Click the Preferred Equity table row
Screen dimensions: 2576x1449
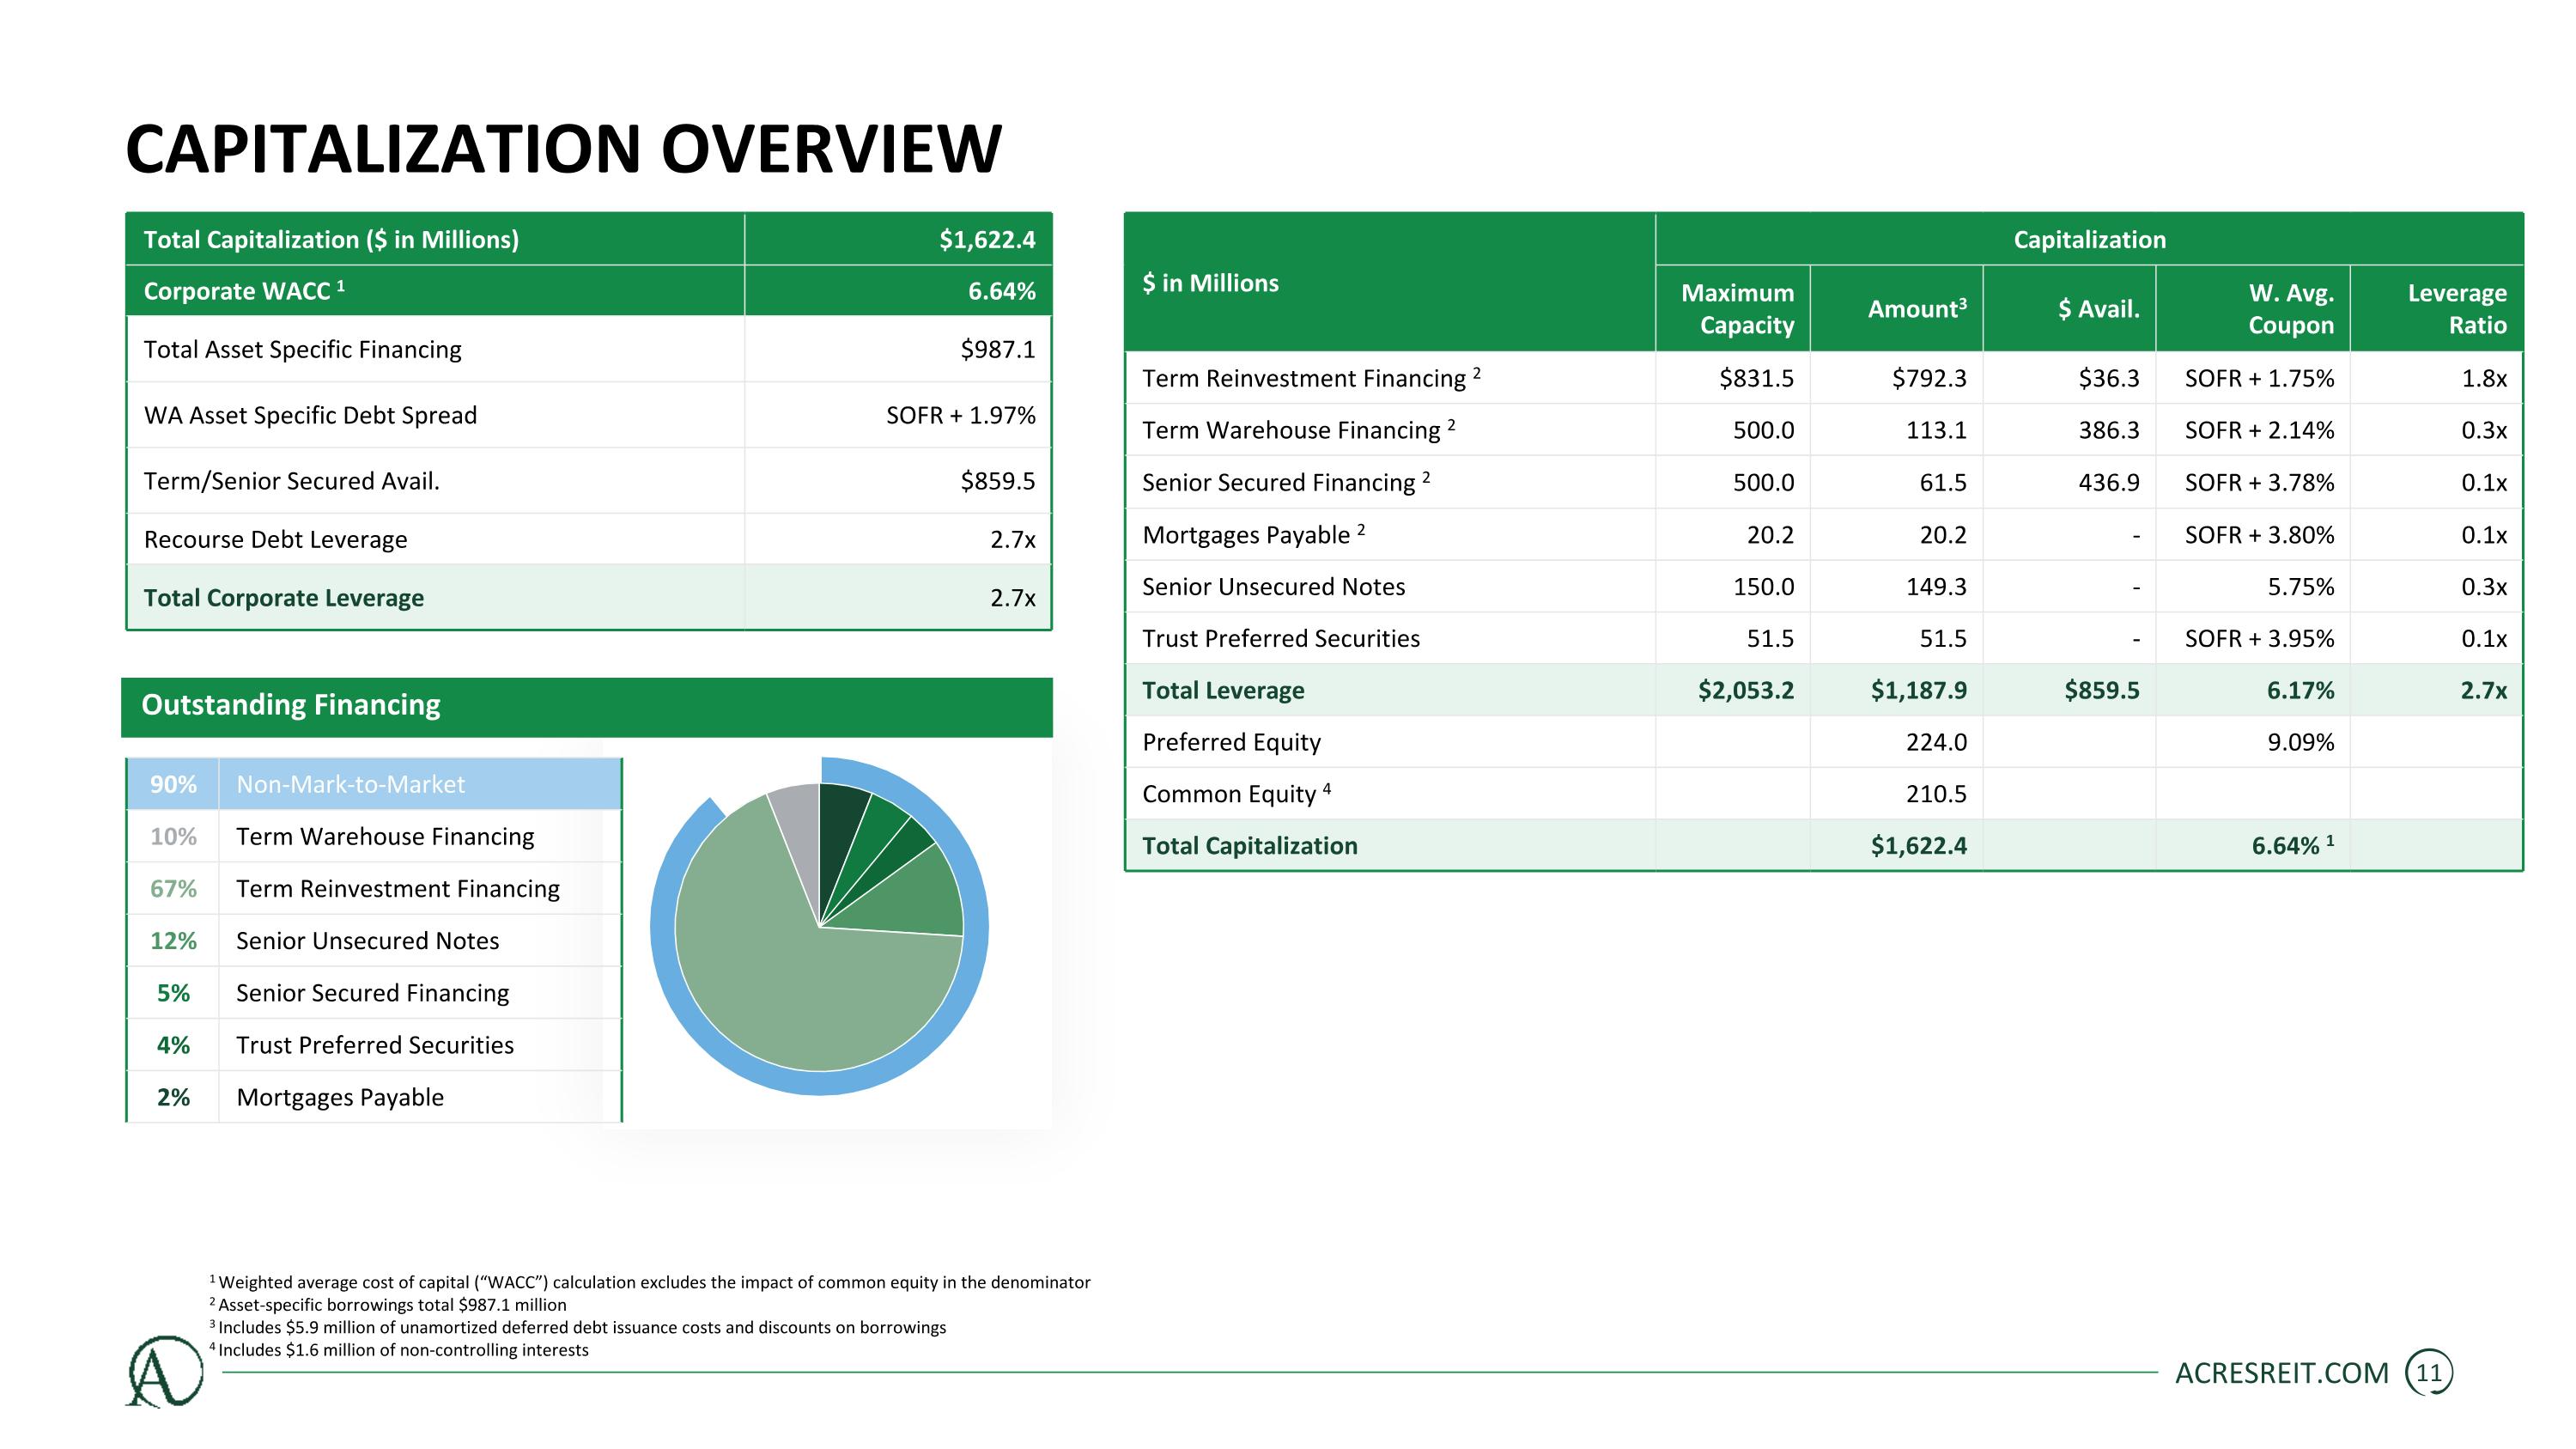[1231, 742]
